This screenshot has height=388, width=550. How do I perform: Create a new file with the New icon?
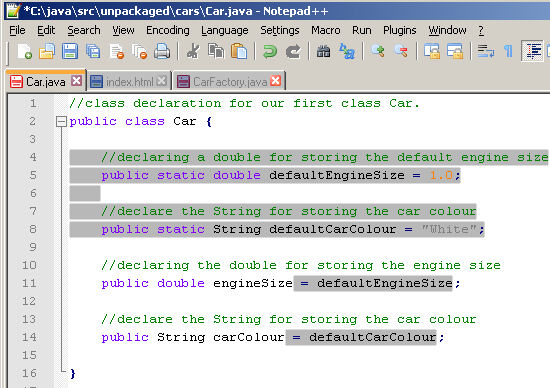[25, 52]
